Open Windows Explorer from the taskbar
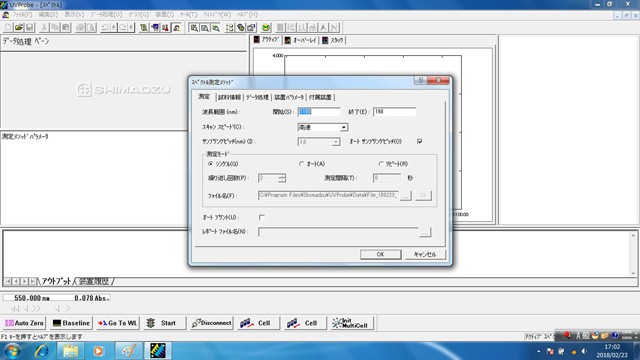640x360 pixels. coord(71,351)
